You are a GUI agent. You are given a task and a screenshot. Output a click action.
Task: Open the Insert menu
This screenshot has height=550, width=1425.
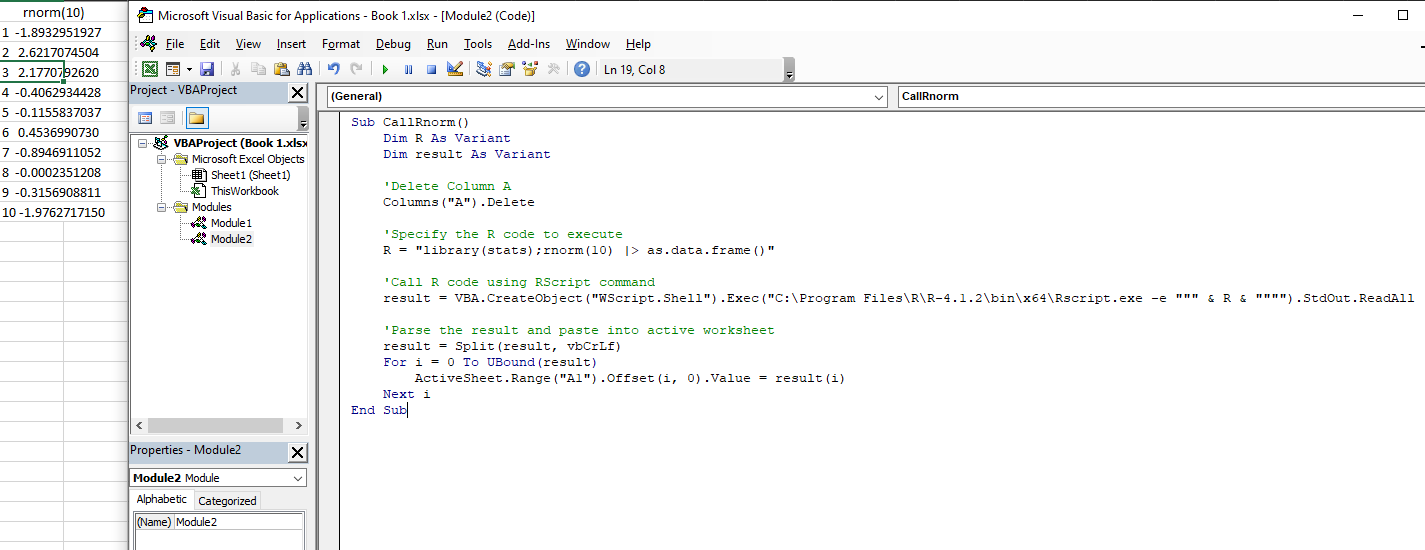pos(291,44)
